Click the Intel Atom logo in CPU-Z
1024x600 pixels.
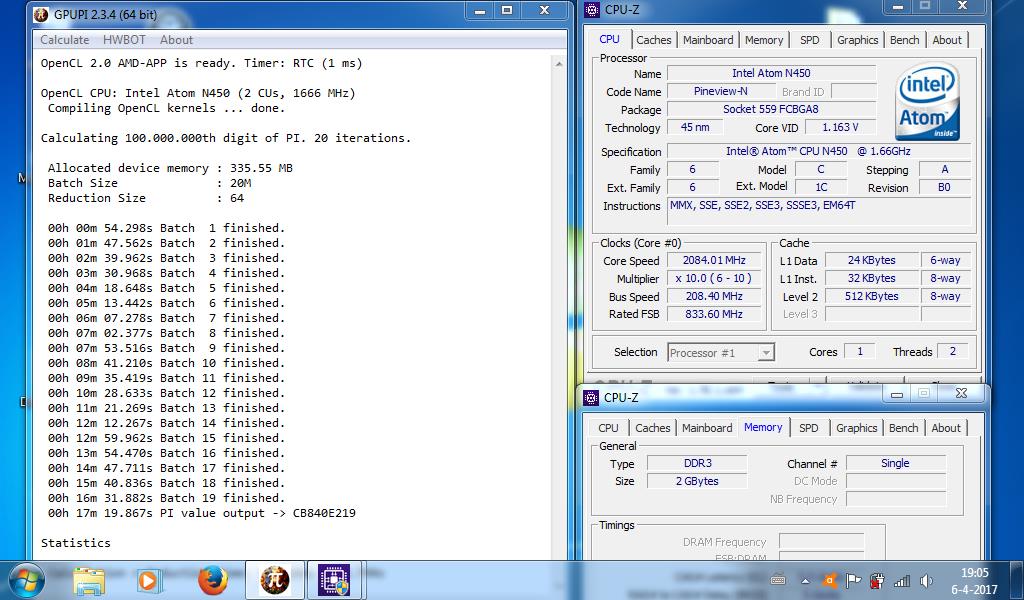(x=927, y=101)
